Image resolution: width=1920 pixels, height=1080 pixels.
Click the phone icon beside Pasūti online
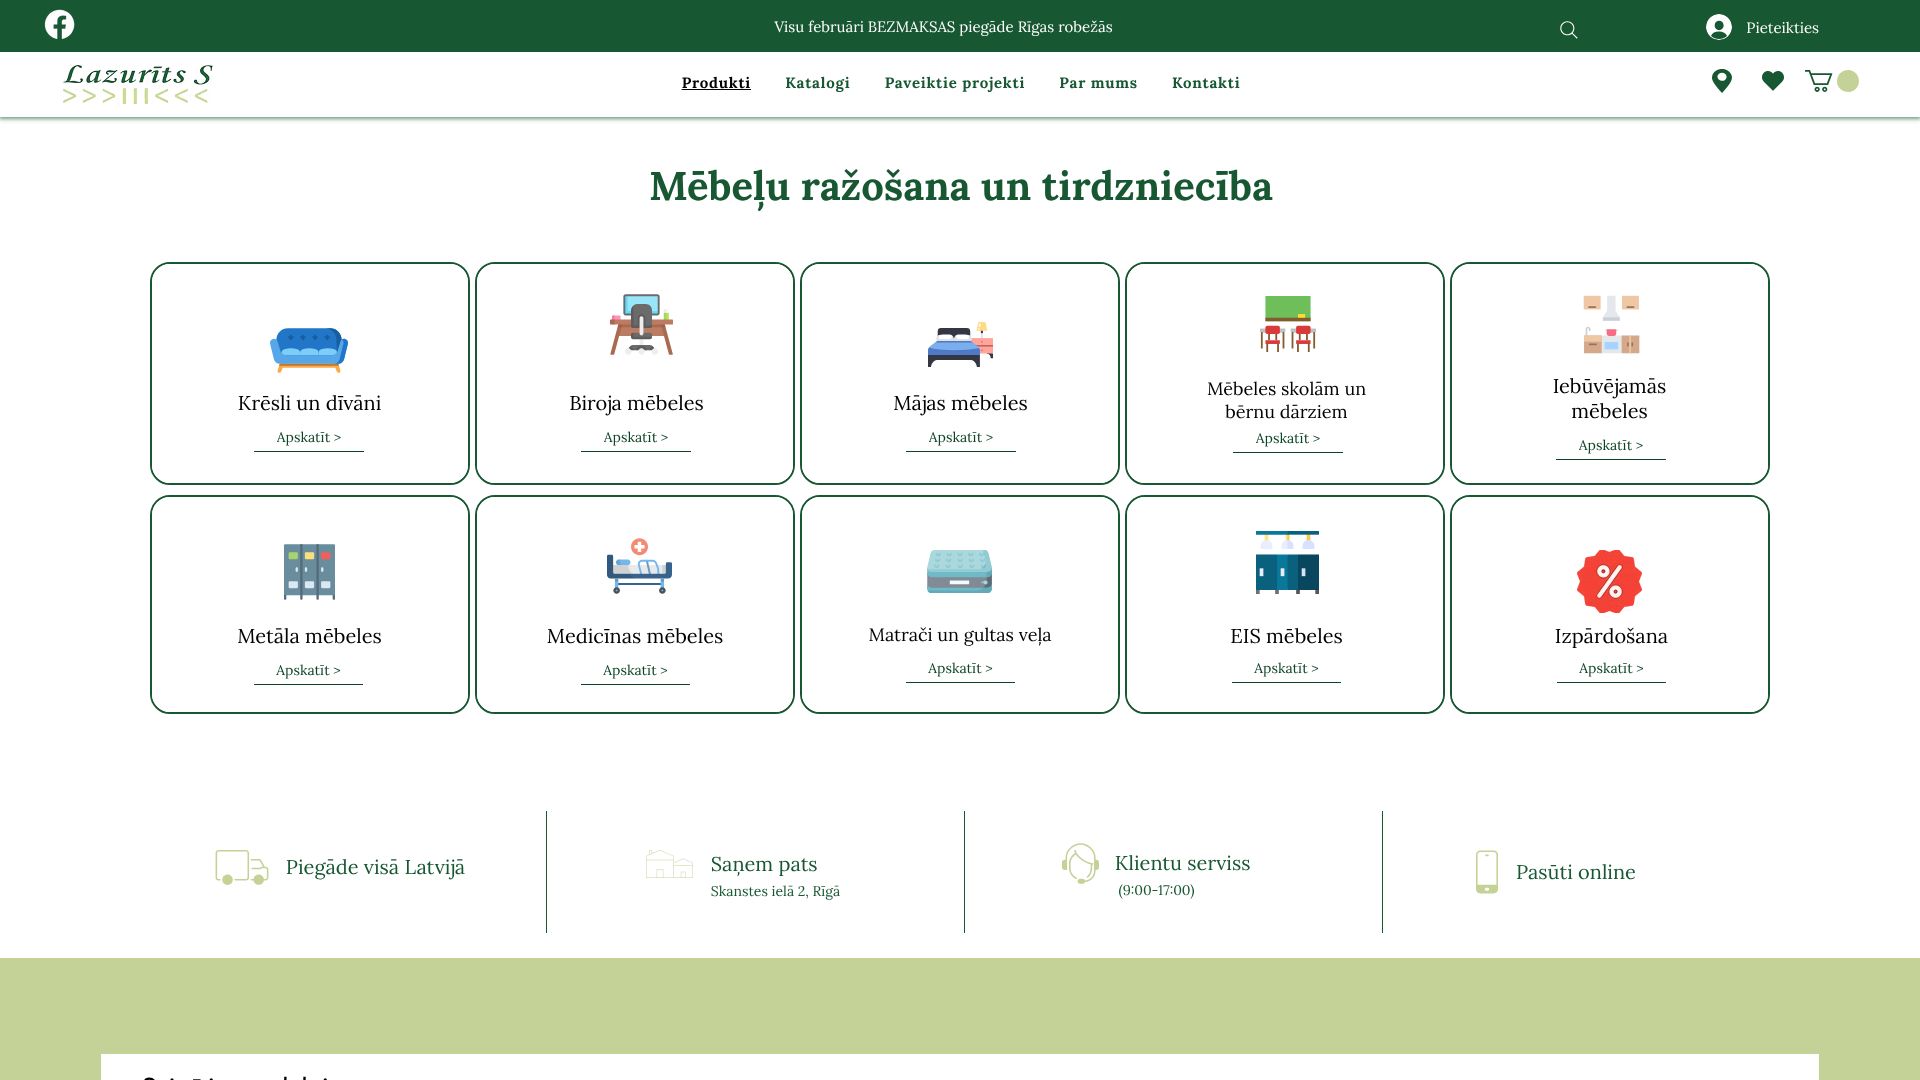pos(1486,871)
